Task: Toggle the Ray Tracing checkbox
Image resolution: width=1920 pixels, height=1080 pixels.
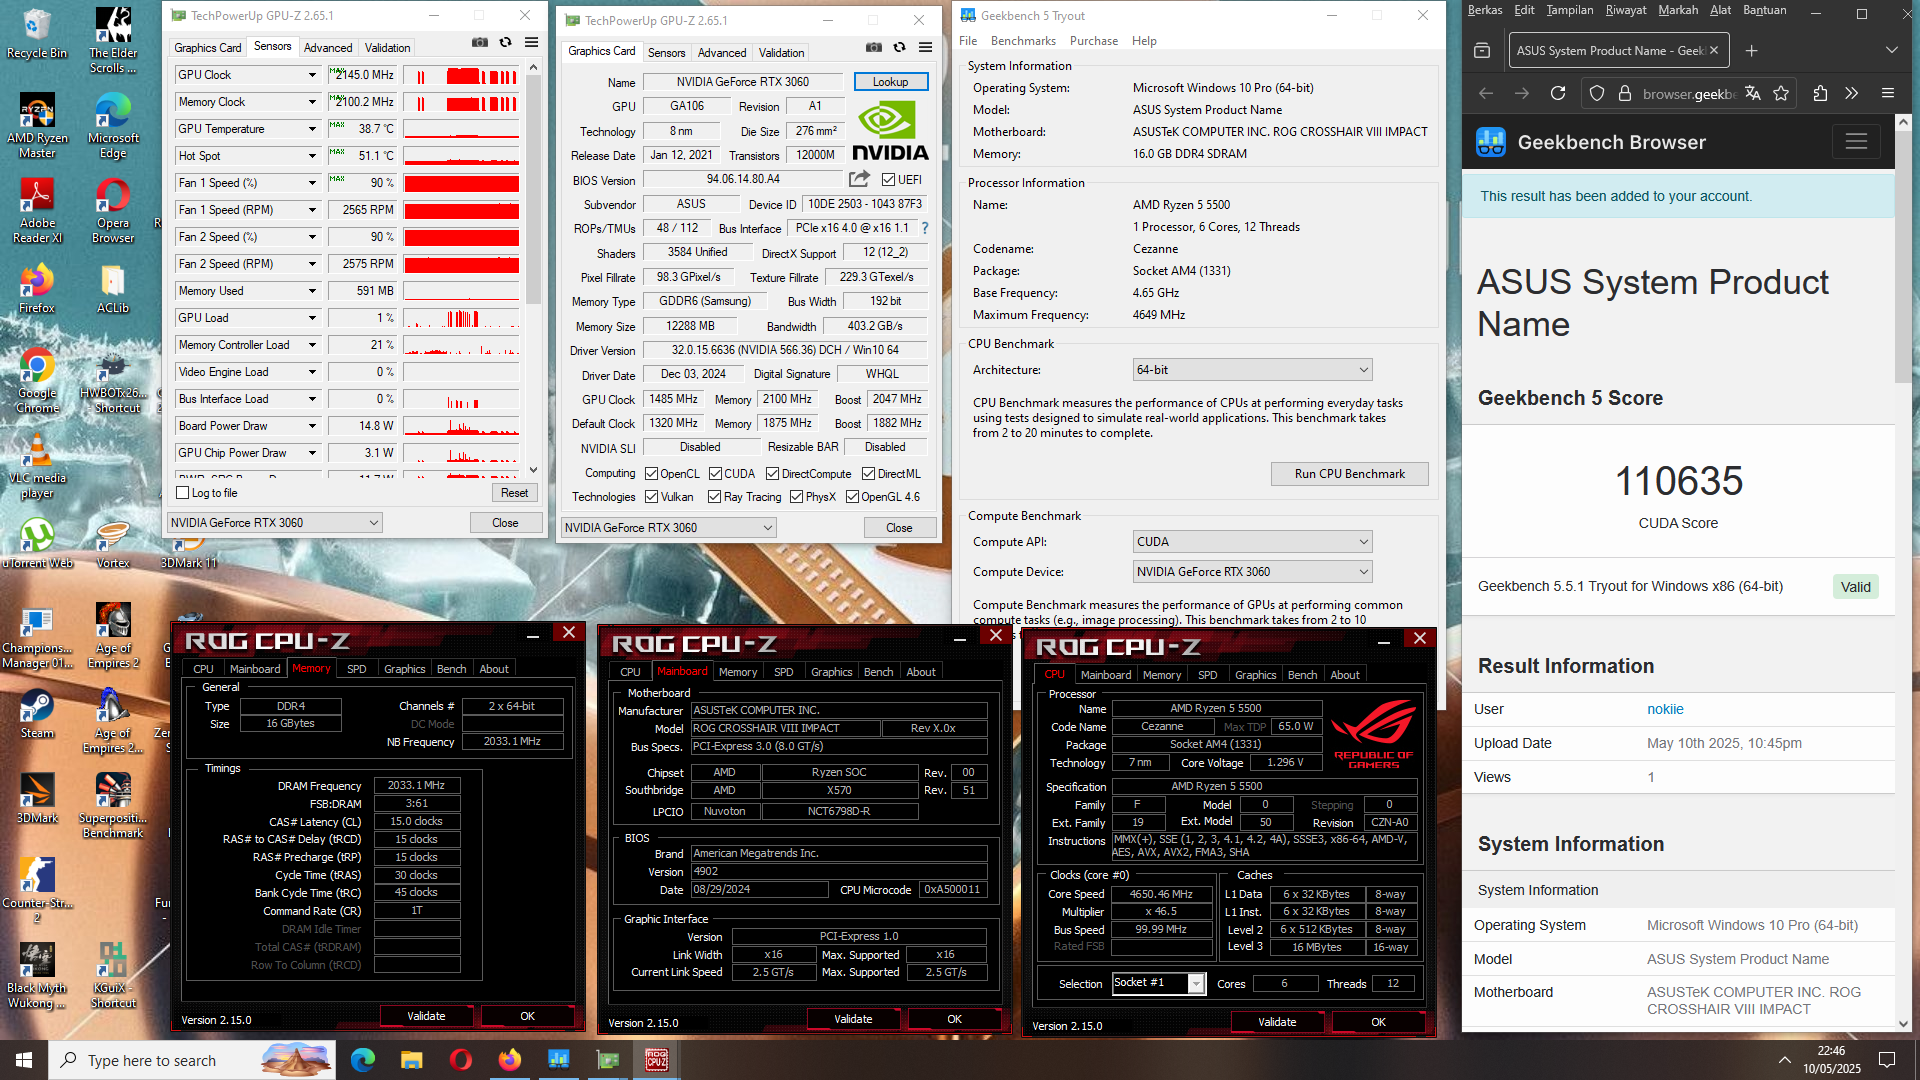Action: click(714, 497)
